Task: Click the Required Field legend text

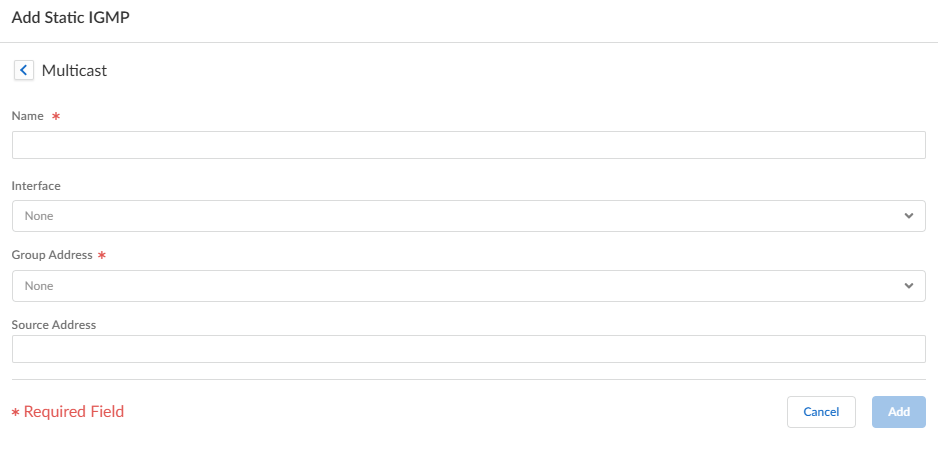Action: (x=74, y=412)
